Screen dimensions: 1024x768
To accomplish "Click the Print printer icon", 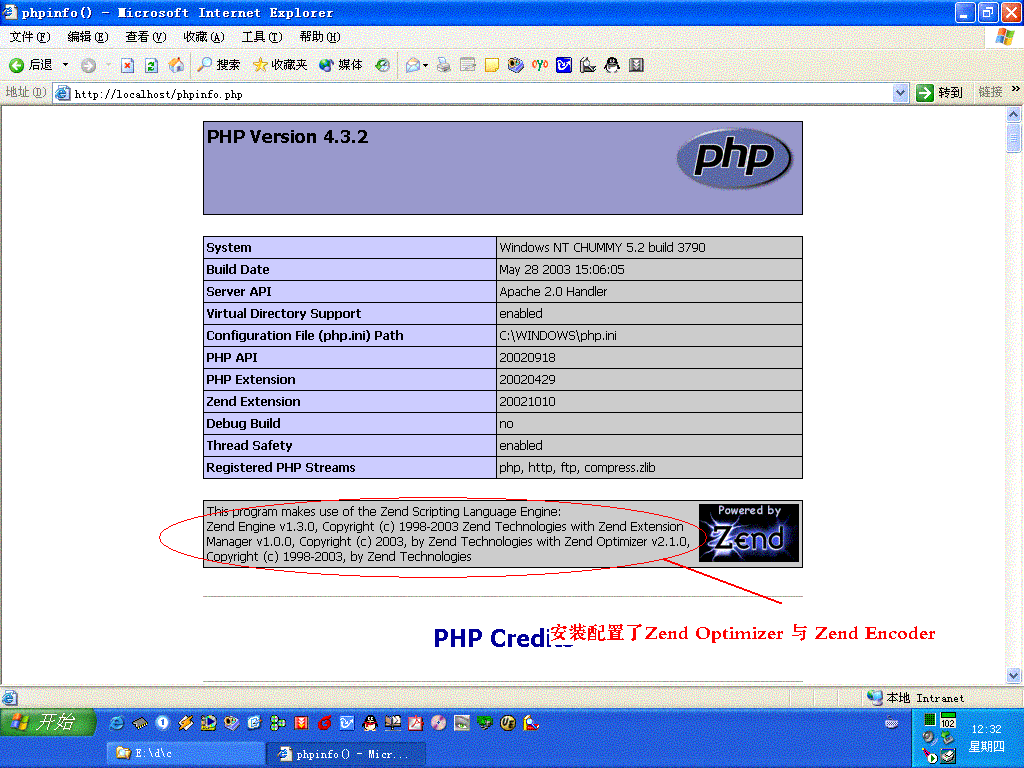I will coord(444,65).
